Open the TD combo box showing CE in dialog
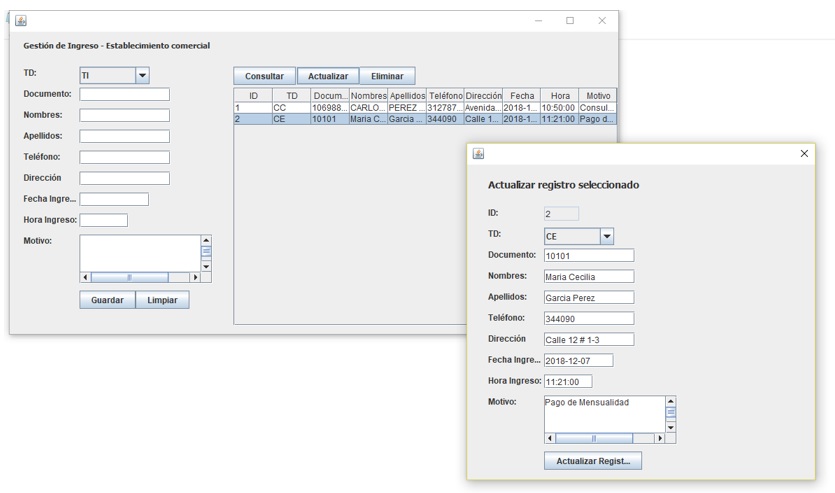This screenshot has width=835, height=493. [579, 236]
